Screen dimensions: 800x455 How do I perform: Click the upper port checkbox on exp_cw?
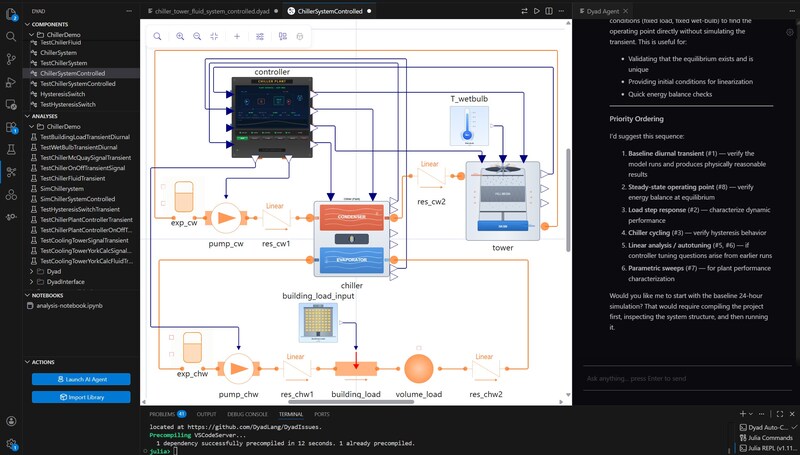coord(163,186)
